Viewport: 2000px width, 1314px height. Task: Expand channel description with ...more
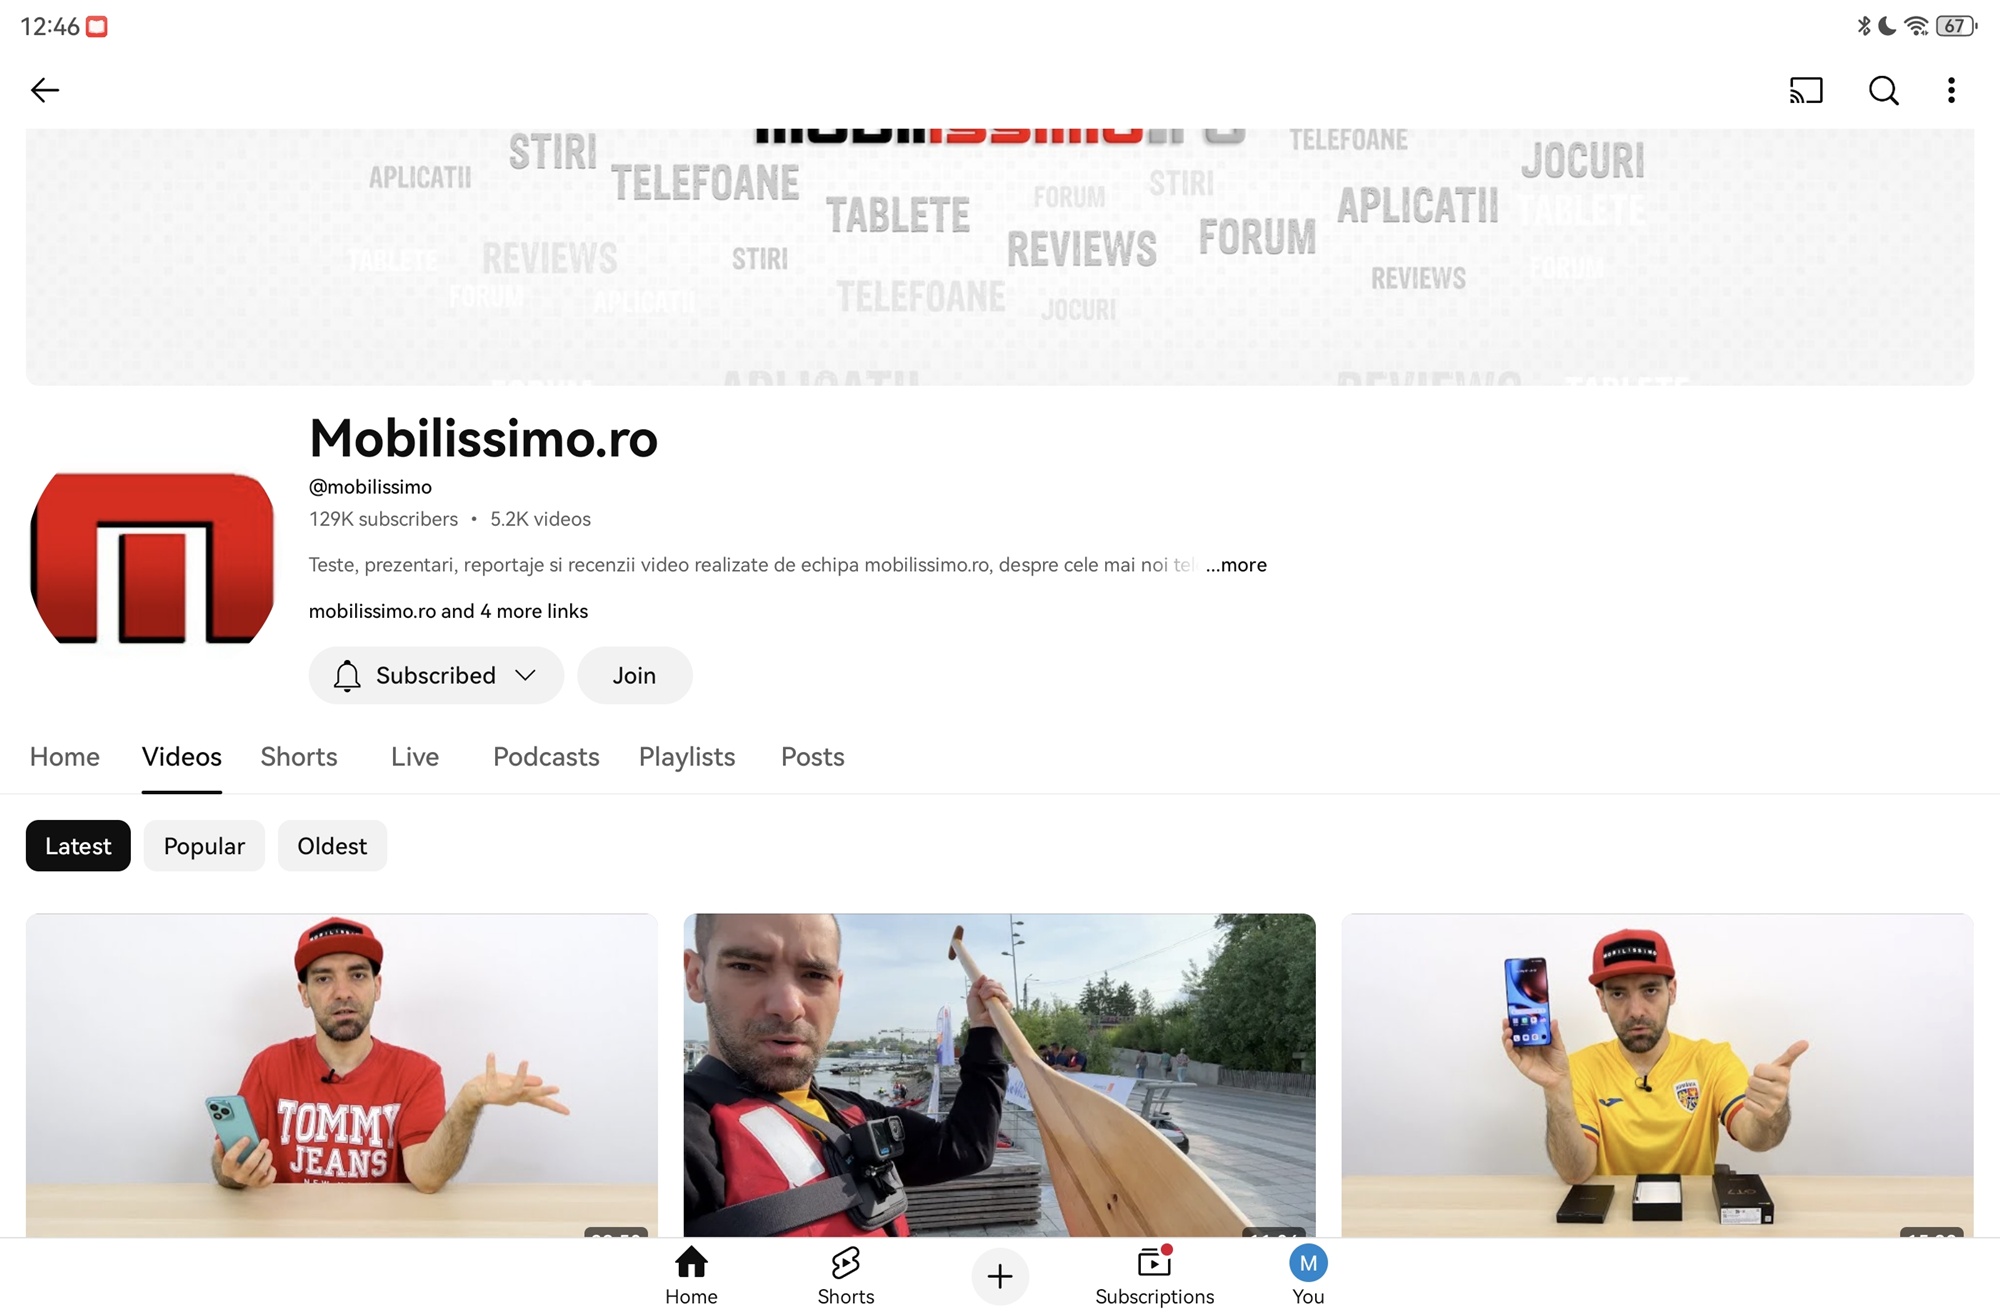(1236, 565)
